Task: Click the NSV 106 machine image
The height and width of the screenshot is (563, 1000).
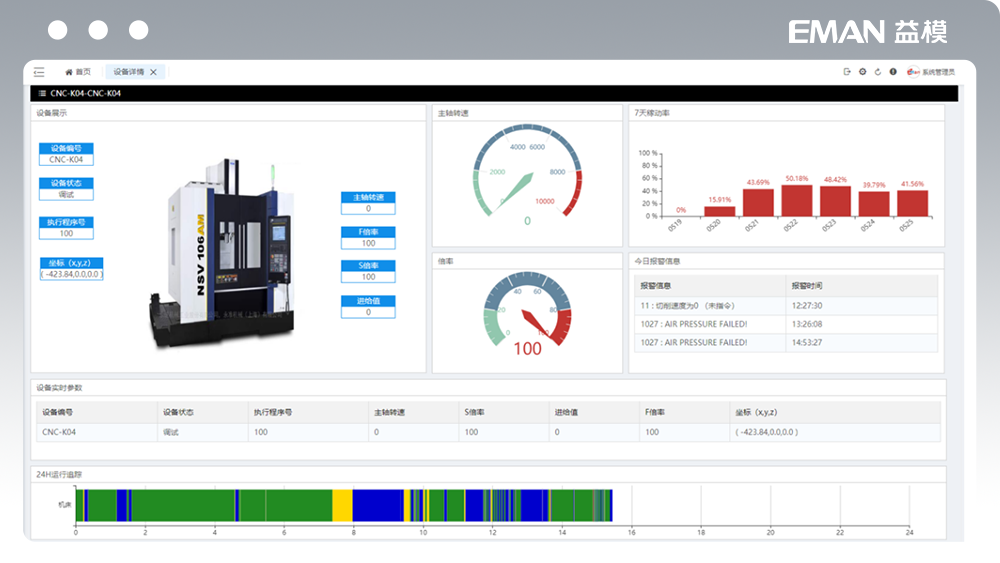Action: 222,255
